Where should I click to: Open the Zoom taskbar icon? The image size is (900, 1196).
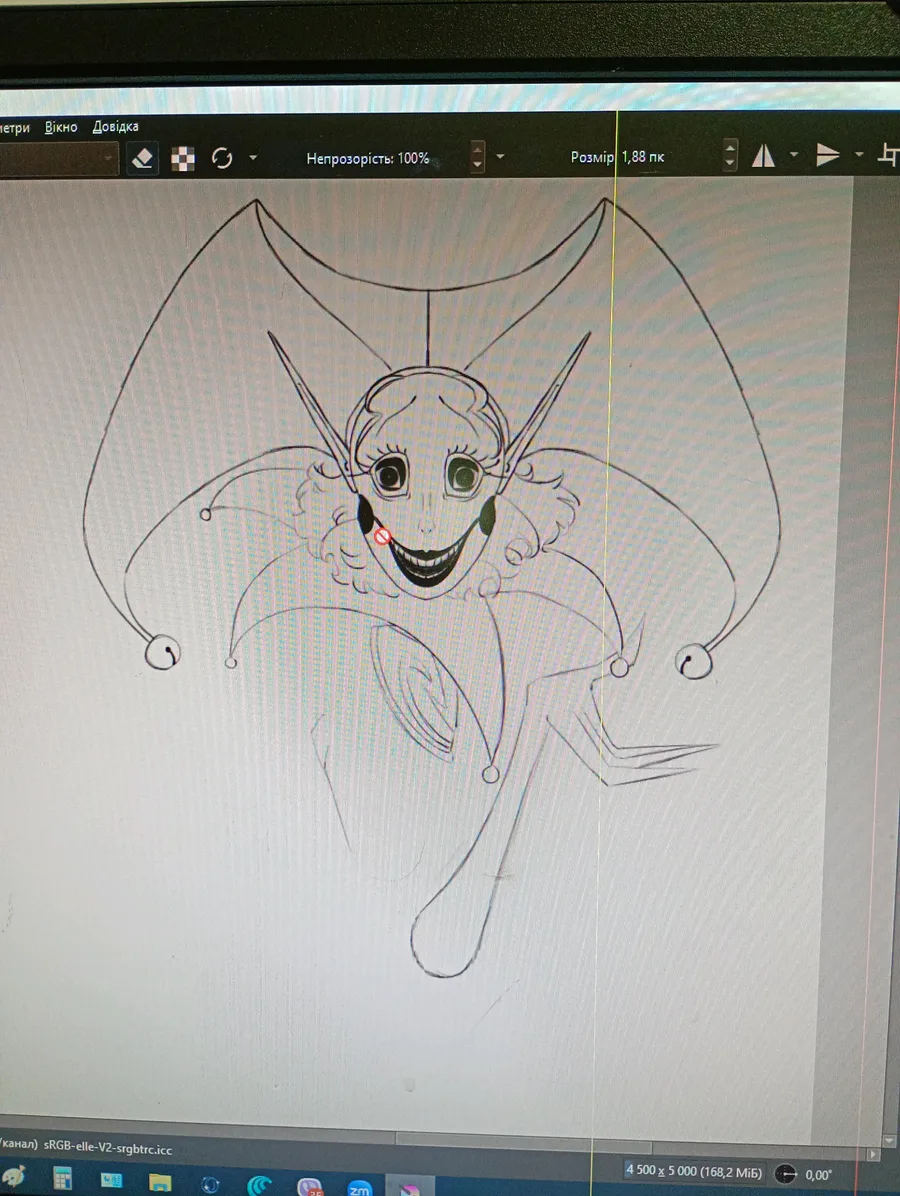359,1187
